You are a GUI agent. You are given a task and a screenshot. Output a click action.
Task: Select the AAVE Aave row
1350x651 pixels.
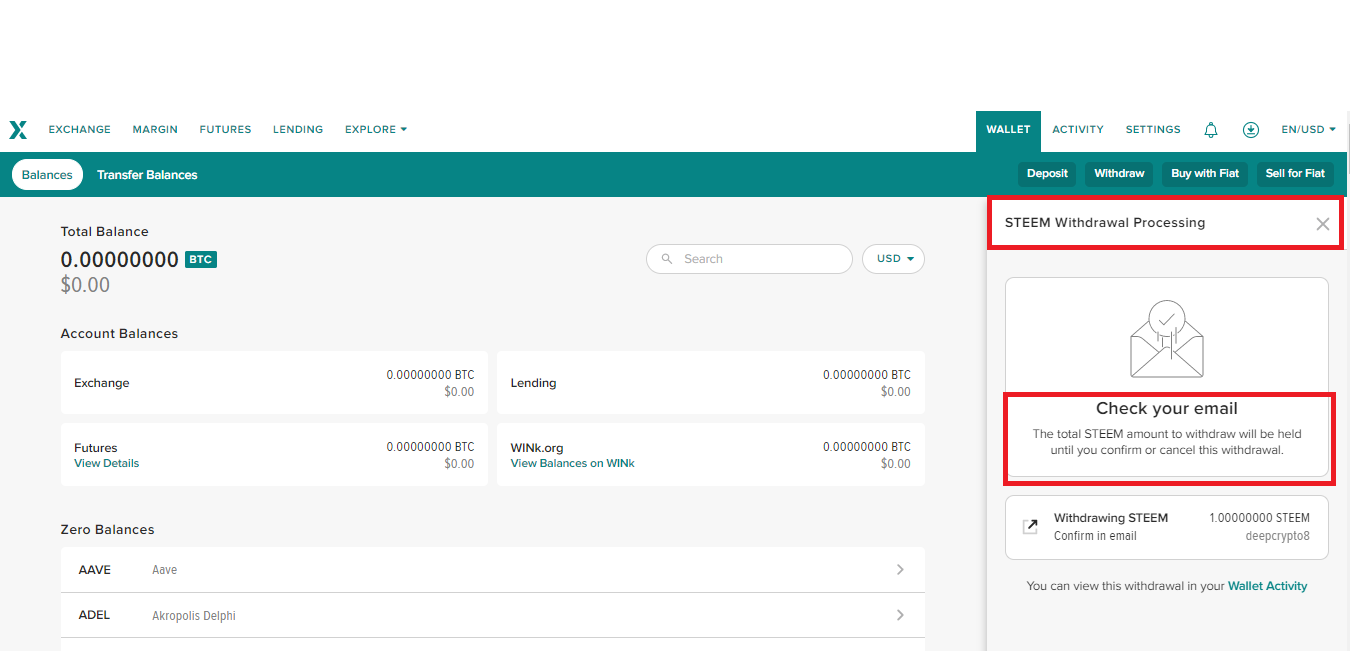[492, 569]
